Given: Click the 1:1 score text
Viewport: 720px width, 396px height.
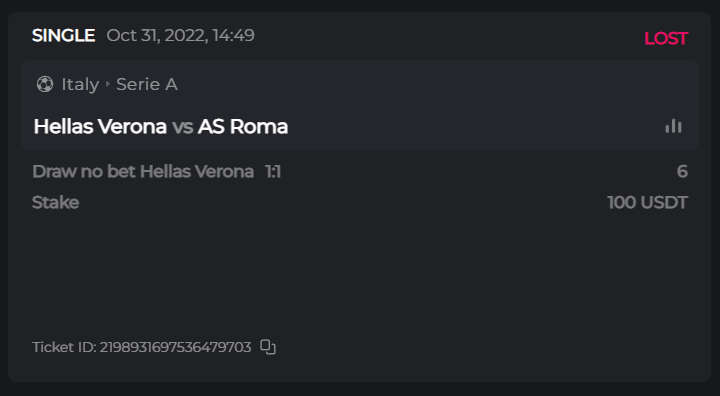Looking at the screenshot, I should (273, 171).
